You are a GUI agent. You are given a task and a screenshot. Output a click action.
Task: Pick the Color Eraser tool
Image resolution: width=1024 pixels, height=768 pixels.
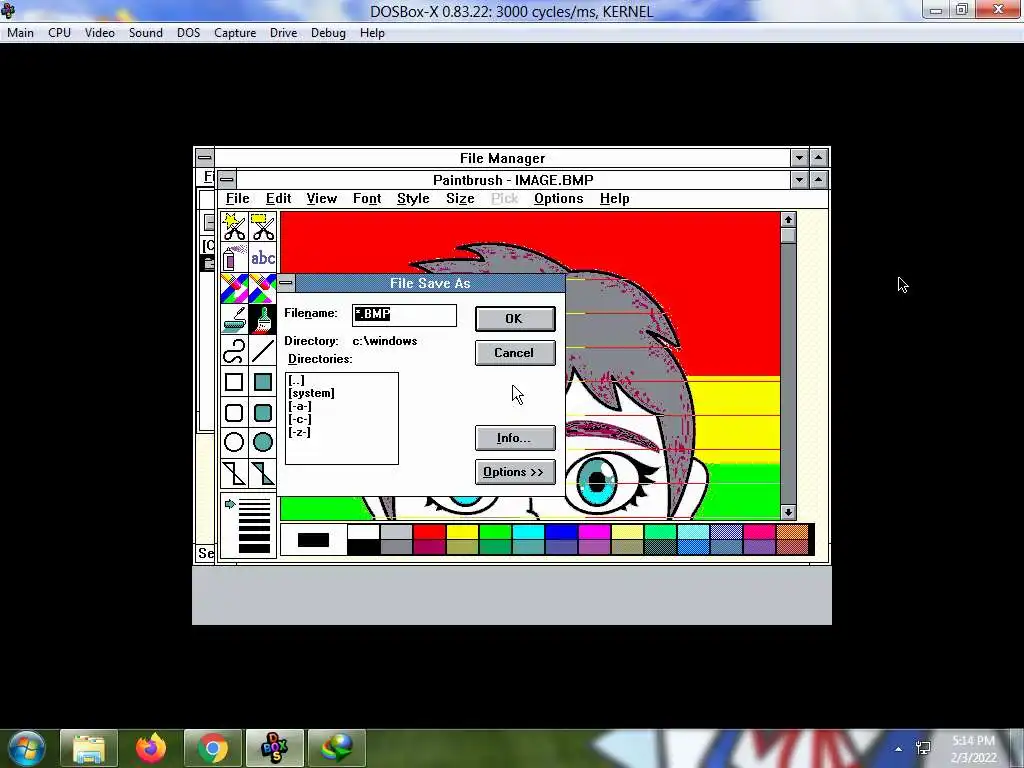234,289
